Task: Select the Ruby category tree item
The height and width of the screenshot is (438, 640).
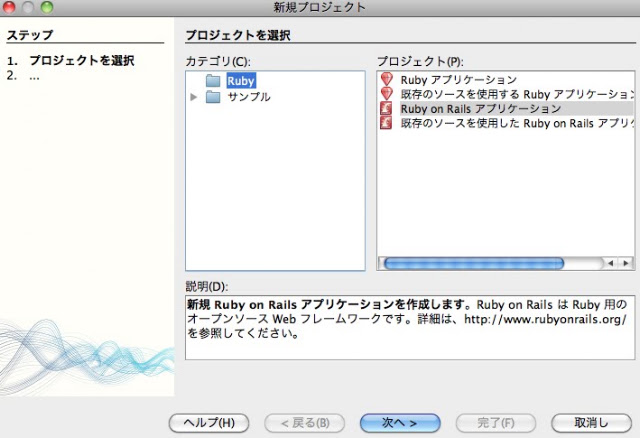Action: (241, 81)
